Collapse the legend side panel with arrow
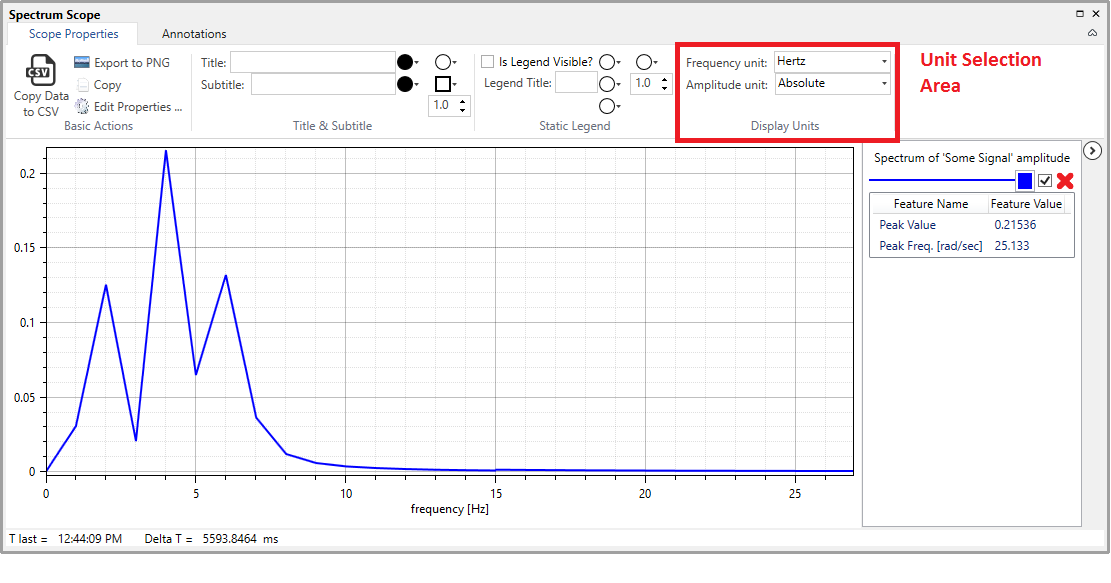This screenshot has height=583, width=1111. (x=1092, y=151)
